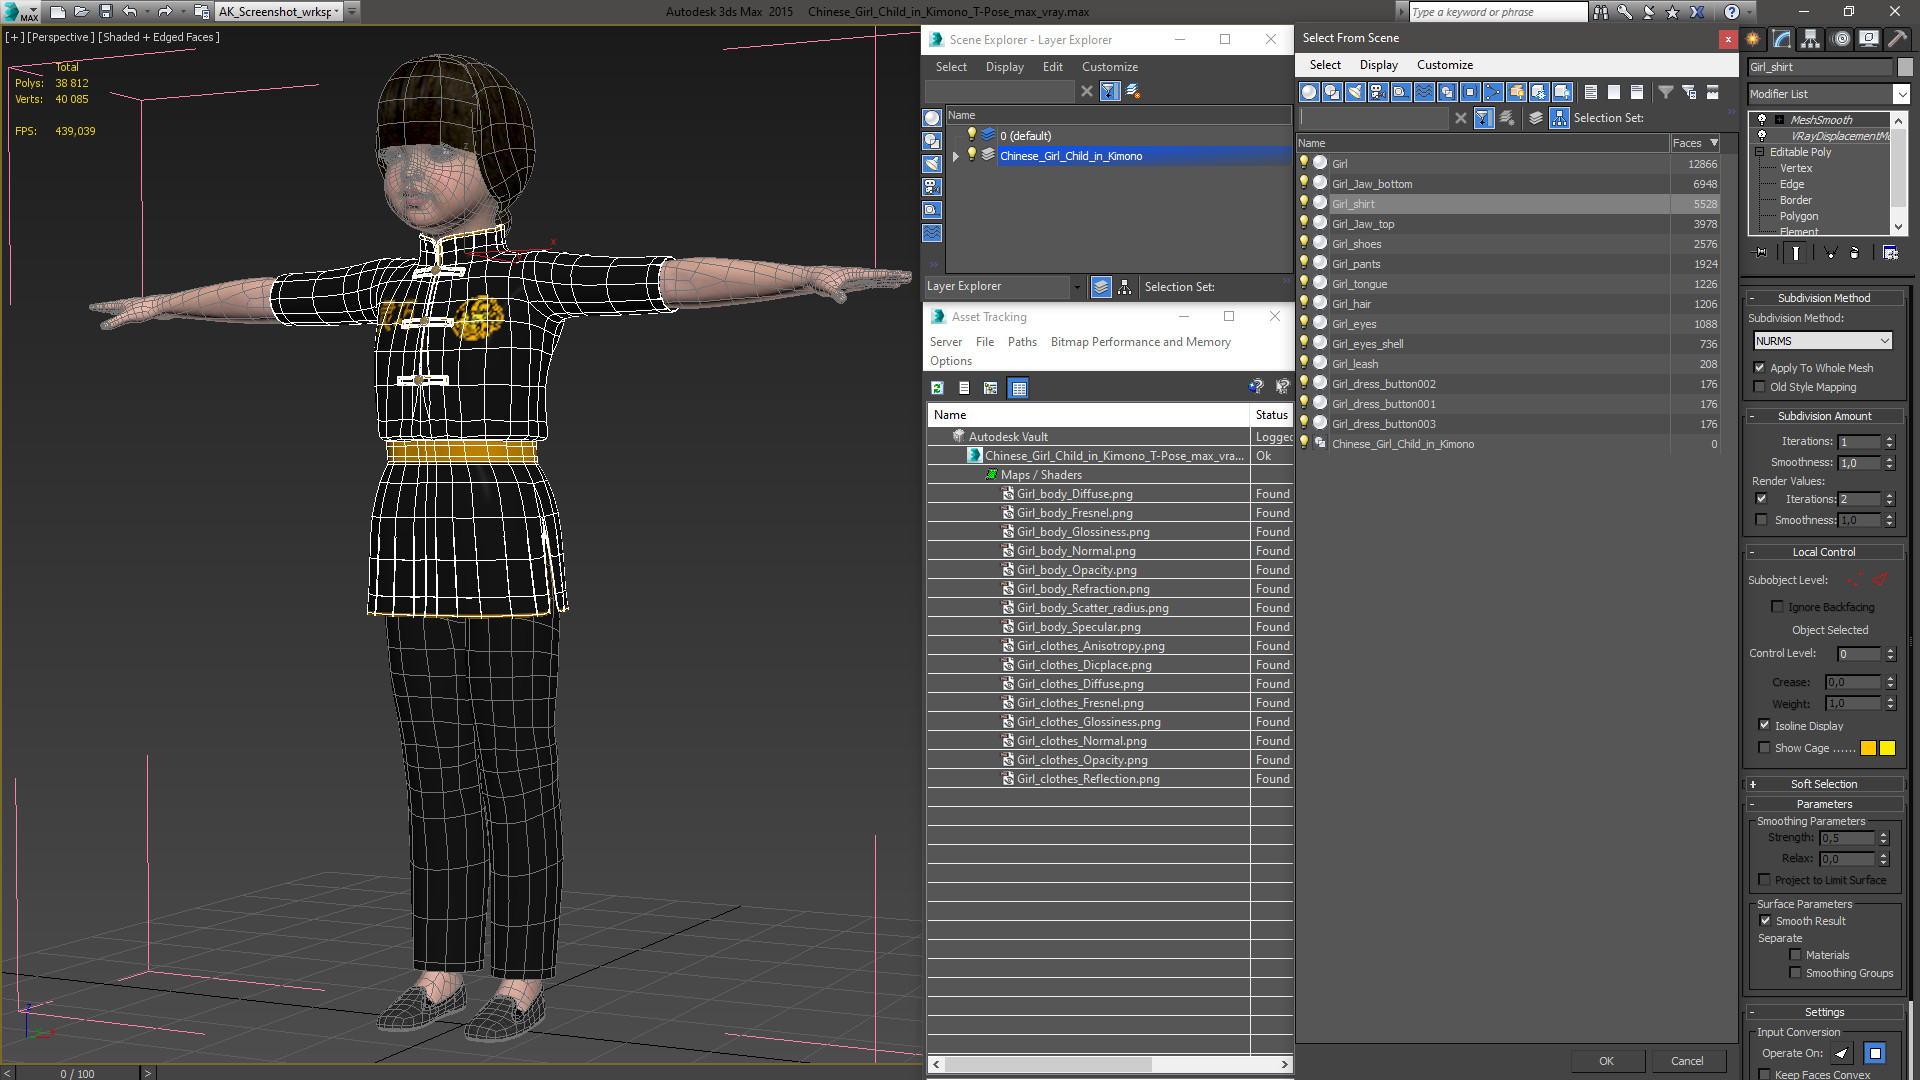Expand the Soft Selection rollout

[x=1824, y=785]
